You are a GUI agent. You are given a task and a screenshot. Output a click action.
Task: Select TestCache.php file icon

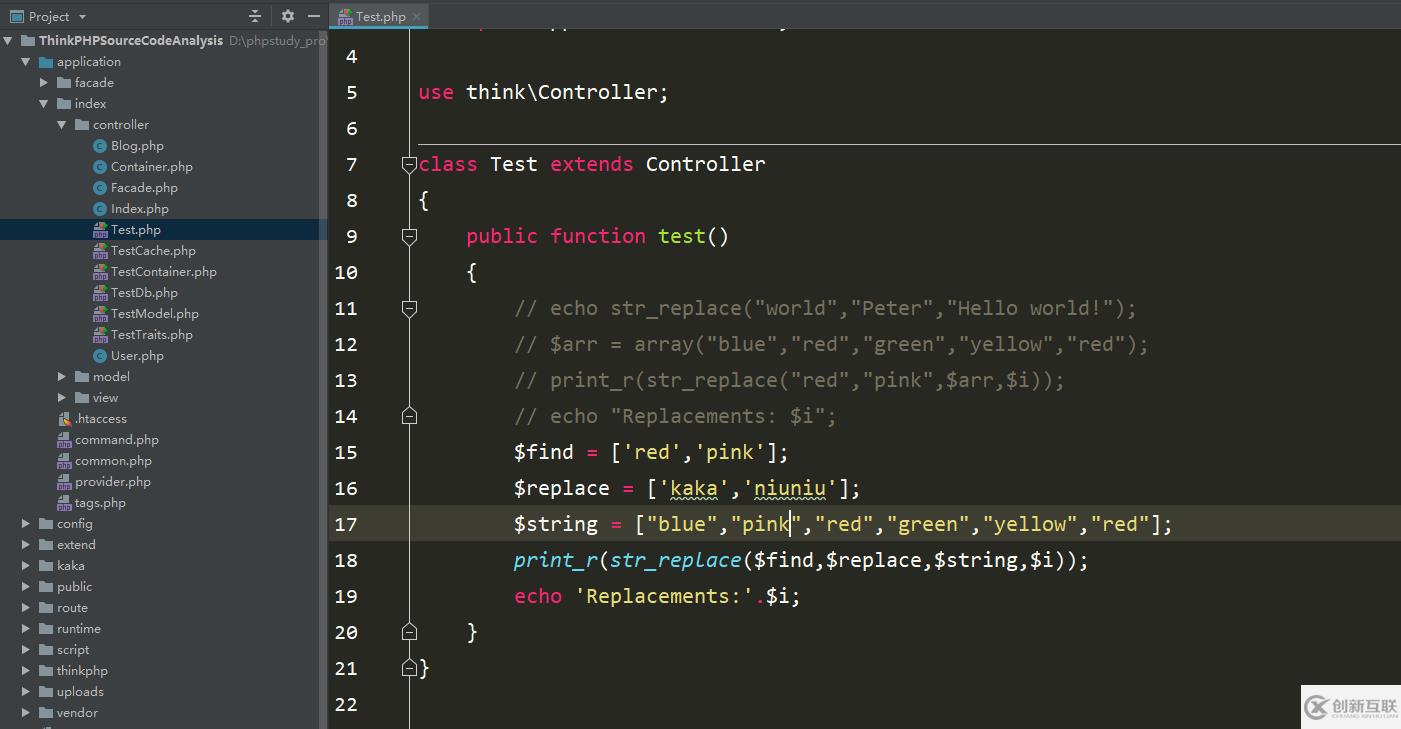tap(100, 251)
